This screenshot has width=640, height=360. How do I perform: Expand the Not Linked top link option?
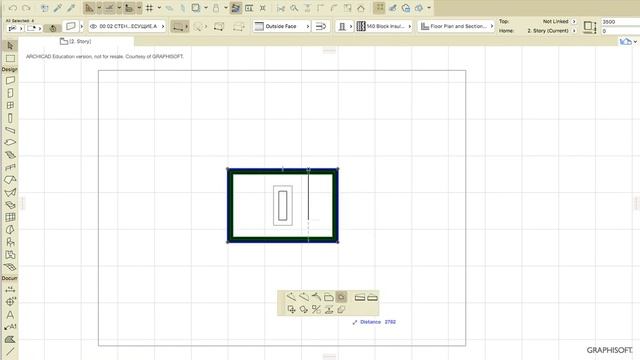pos(574,21)
